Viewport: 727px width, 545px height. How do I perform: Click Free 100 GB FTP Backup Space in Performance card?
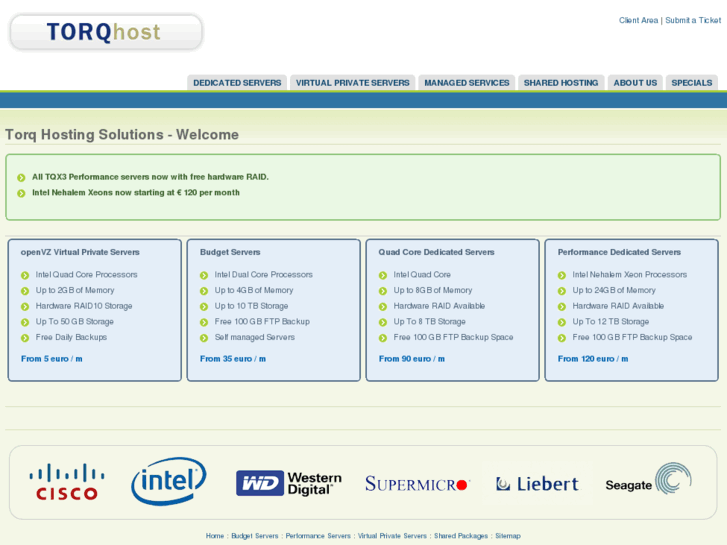click(x=632, y=337)
